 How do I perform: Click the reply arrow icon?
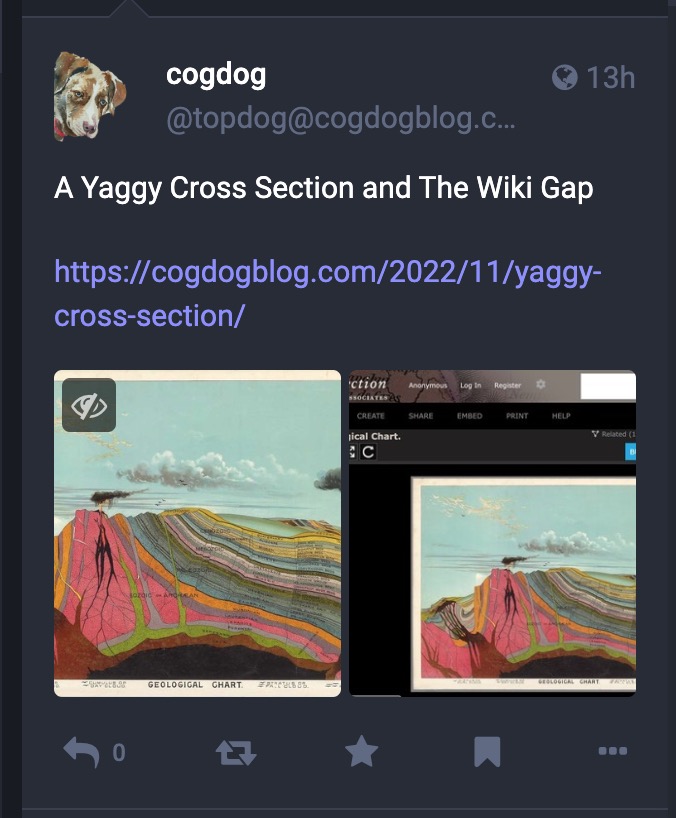click(81, 752)
